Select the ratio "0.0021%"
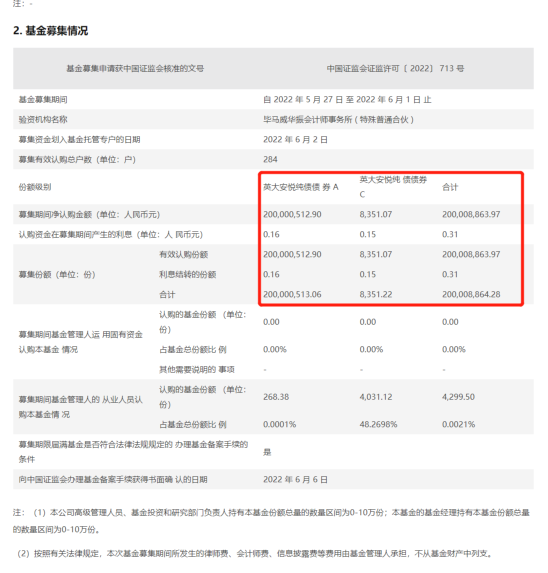Image resolution: width=548 pixels, height=573 pixels. pos(458,424)
